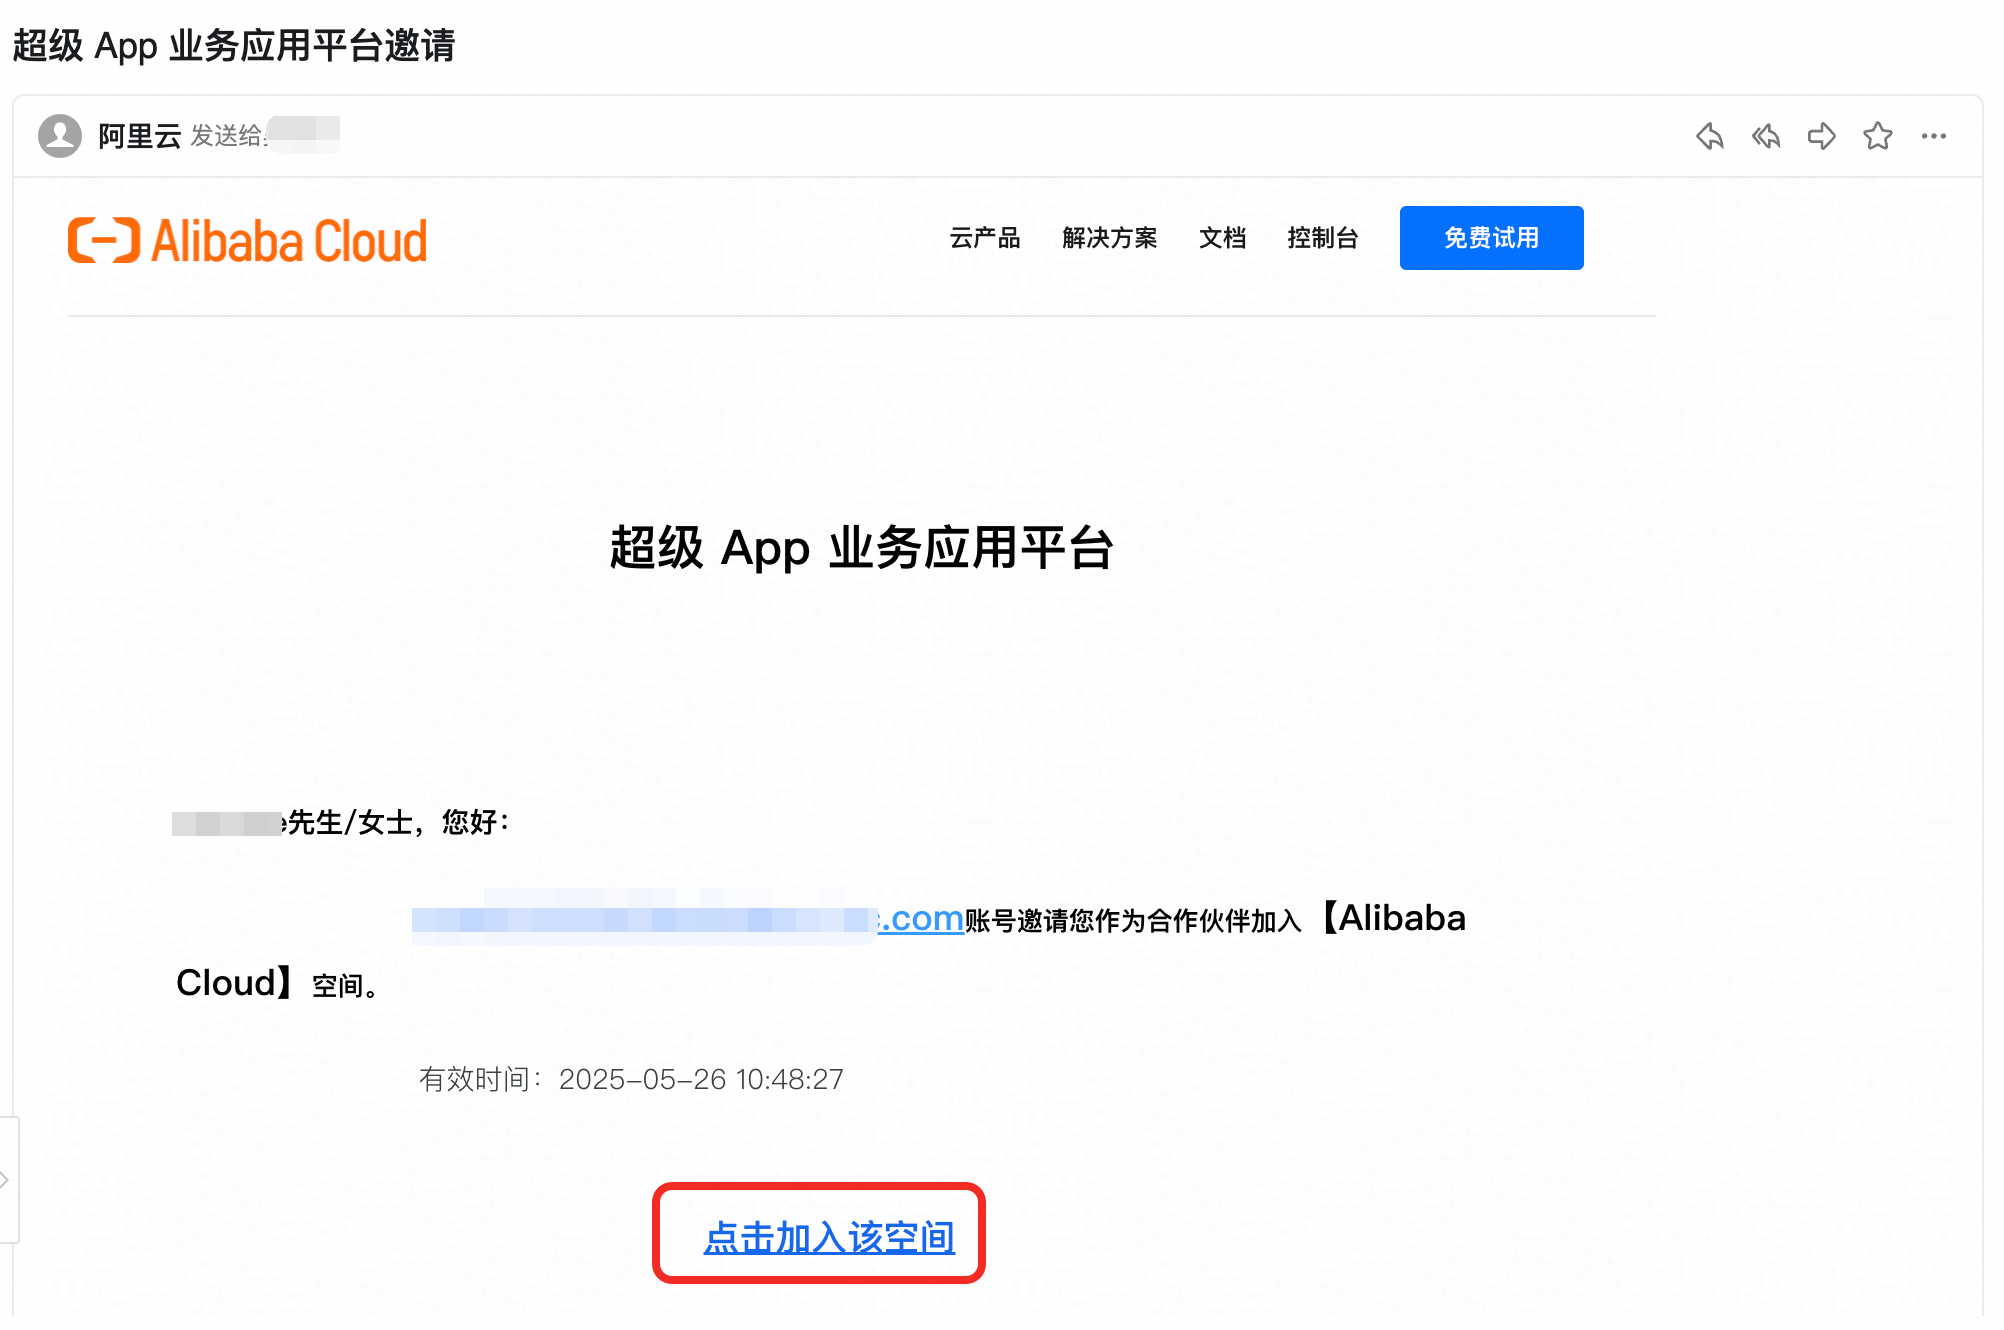Click the 免费试用 button
This screenshot has width=2004, height=1330.
click(1491, 238)
